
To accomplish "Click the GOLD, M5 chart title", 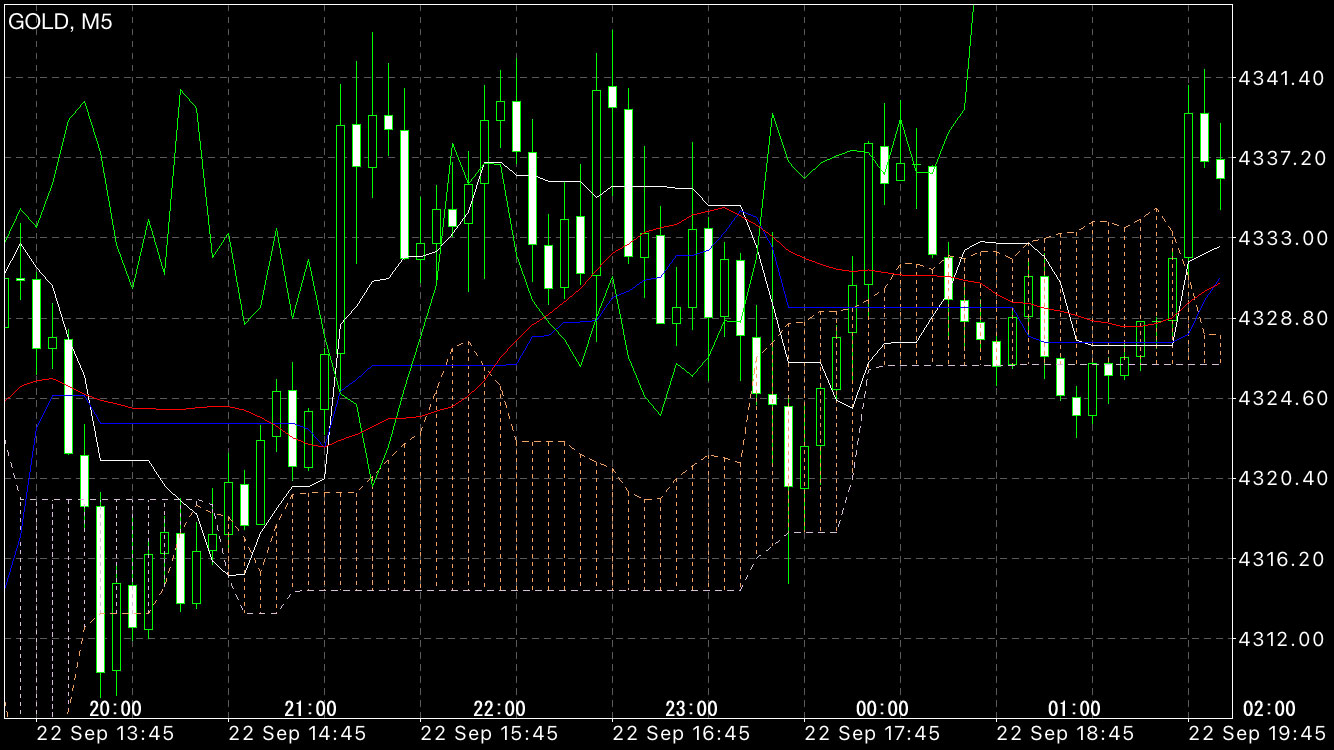I will [60, 23].
